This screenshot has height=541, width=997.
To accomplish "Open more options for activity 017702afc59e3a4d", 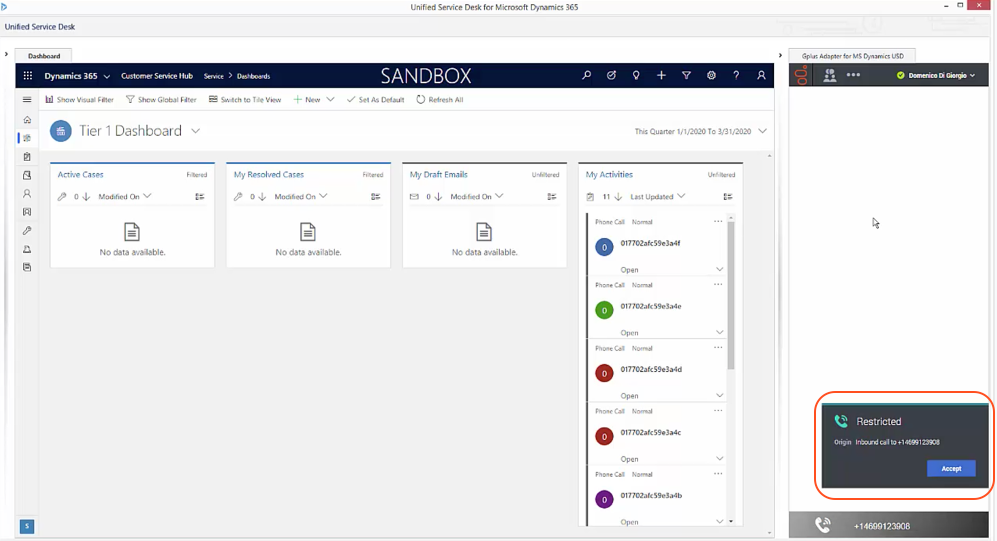I will 718,348.
